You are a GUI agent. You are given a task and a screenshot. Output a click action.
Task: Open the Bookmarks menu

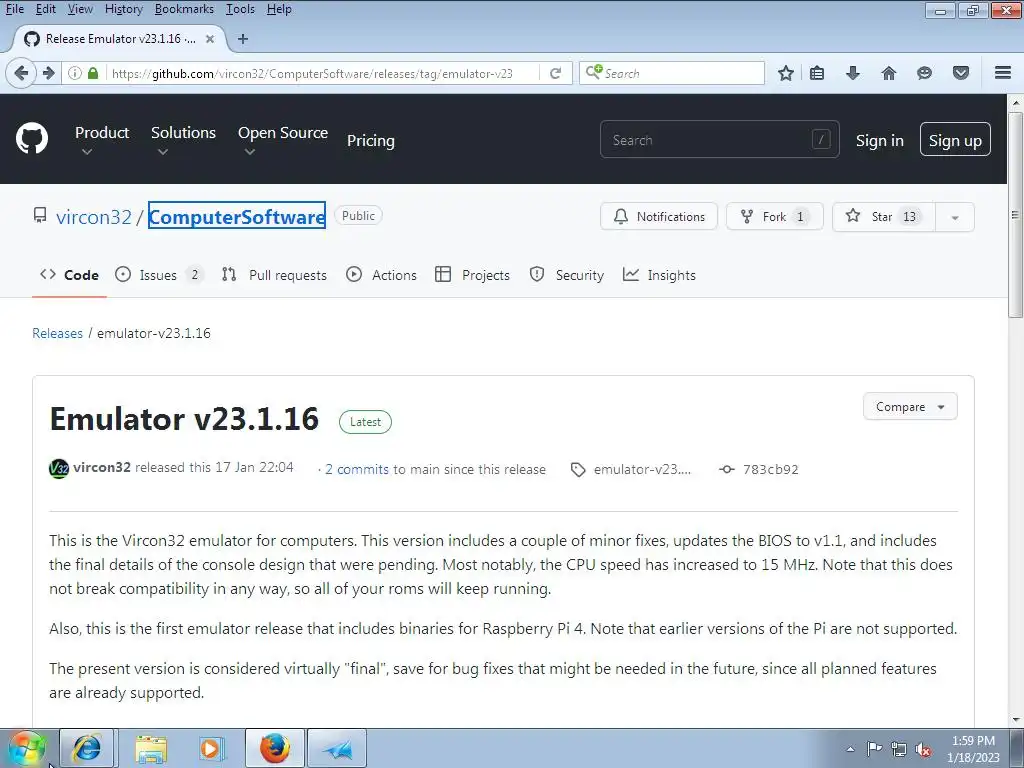click(x=184, y=9)
